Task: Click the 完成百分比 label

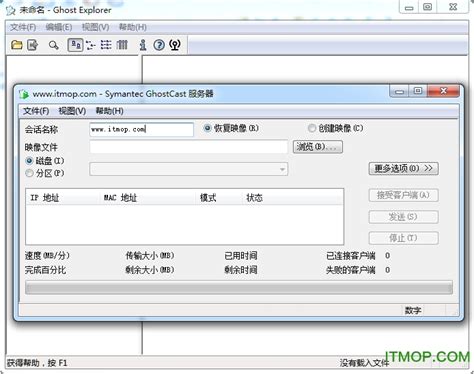Action: coord(45,270)
